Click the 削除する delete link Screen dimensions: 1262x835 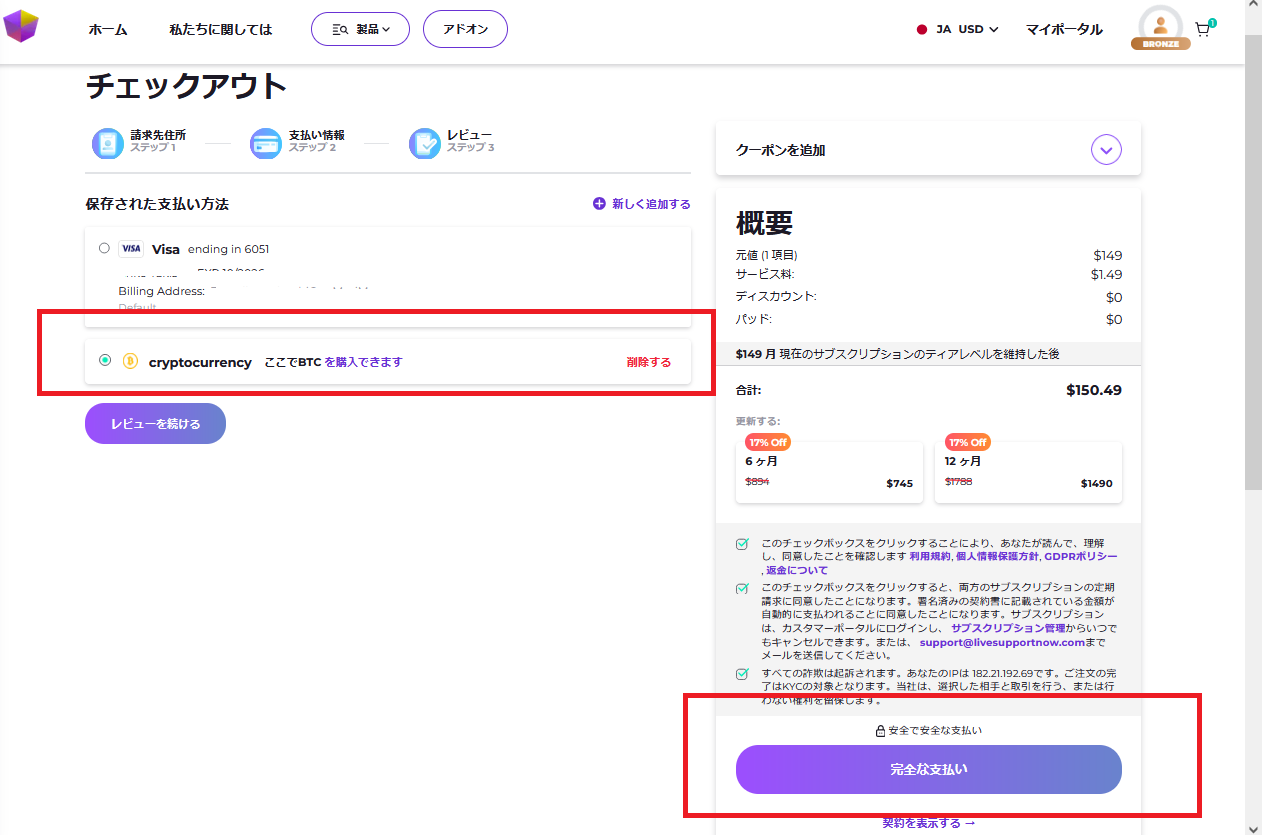point(648,362)
